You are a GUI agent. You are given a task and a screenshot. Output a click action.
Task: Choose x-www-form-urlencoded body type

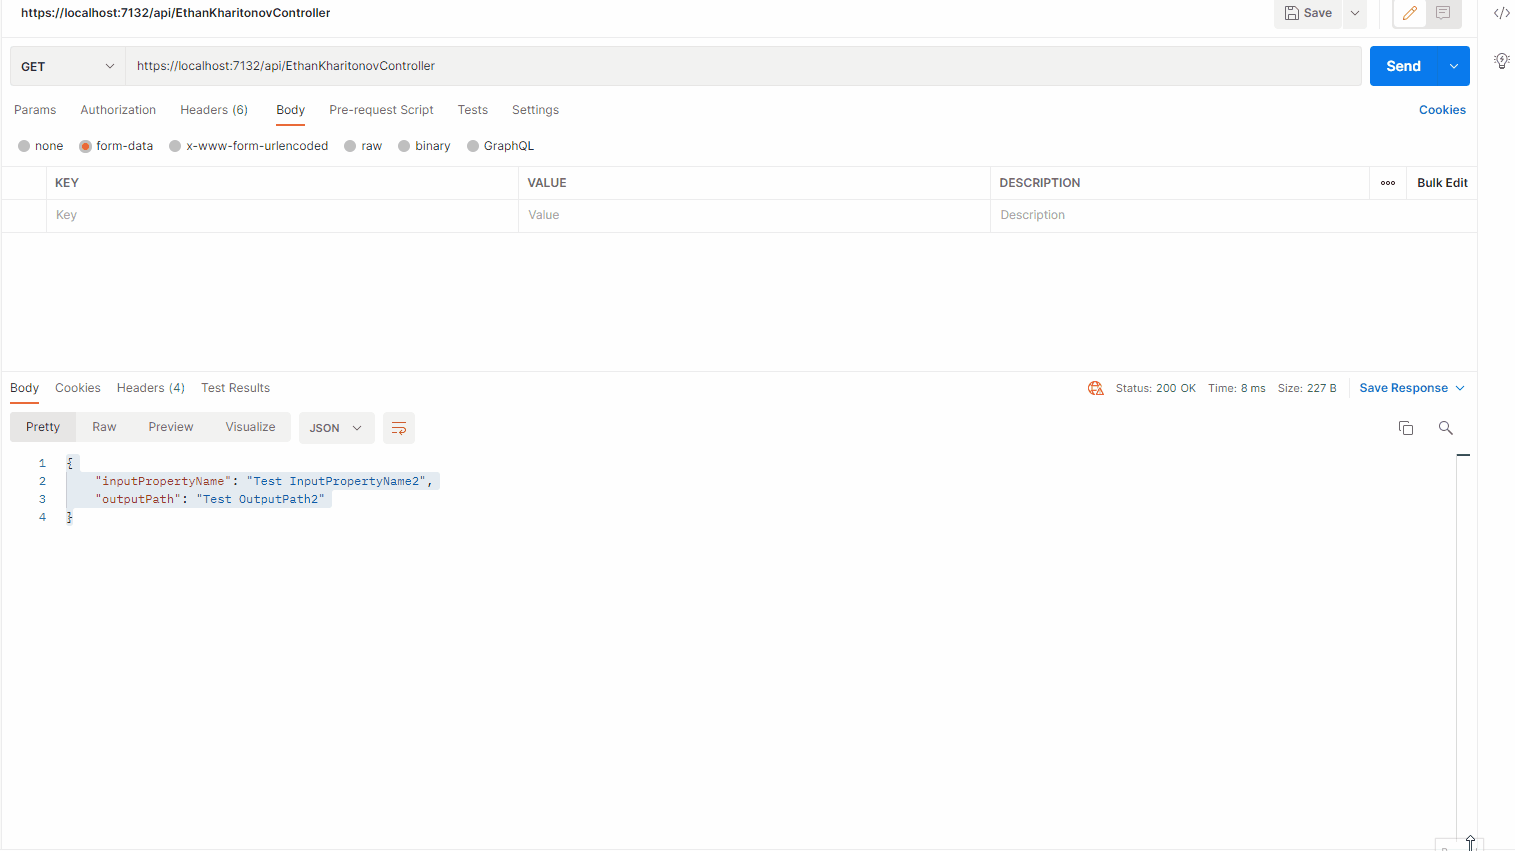tap(175, 146)
